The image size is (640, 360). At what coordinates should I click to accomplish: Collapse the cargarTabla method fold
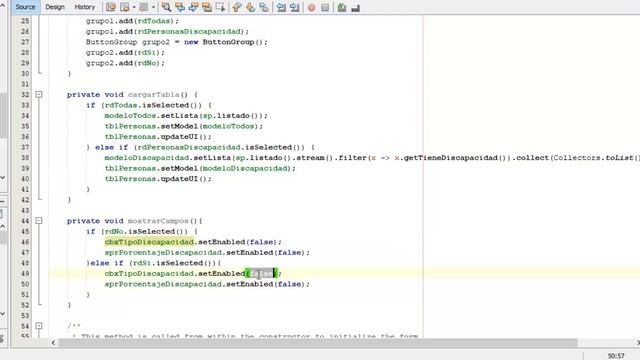tap(39, 94)
